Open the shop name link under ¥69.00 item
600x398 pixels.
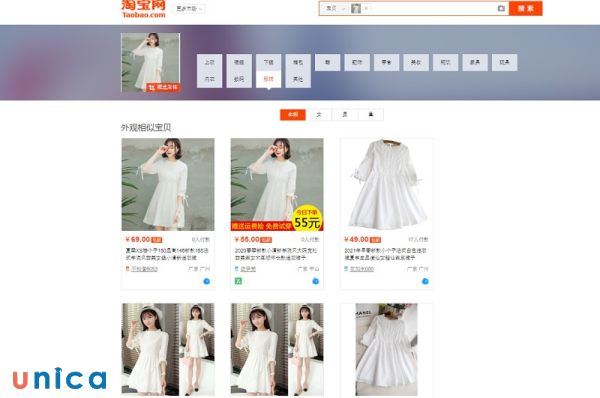(x=144, y=269)
